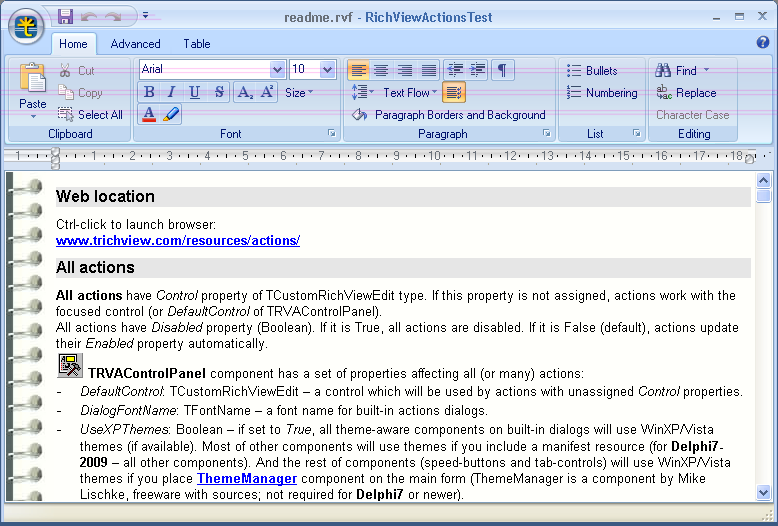This screenshot has height=526, width=778.
Task: Click the left indent marker on ruler
Action: (x=55, y=158)
